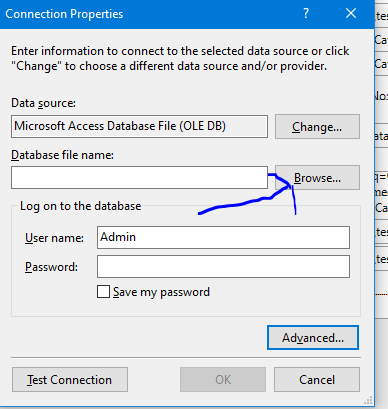
Task: Focus the Password input field
Action: coord(223,267)
